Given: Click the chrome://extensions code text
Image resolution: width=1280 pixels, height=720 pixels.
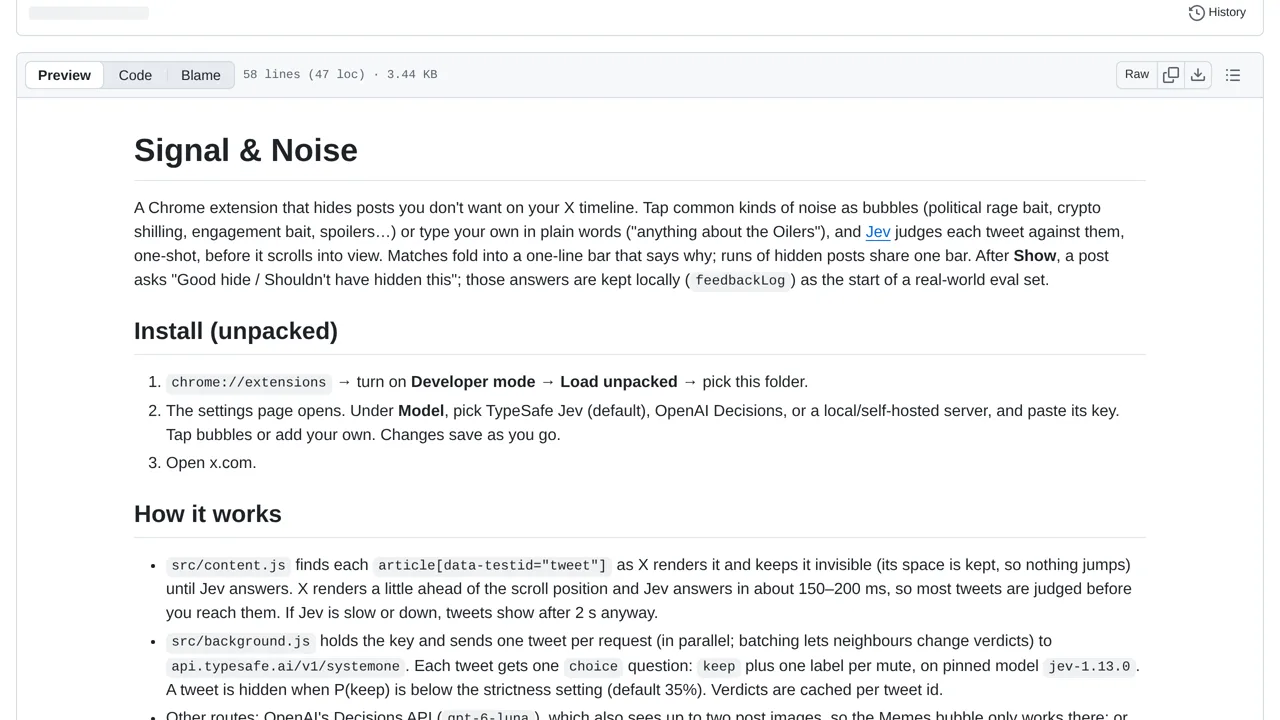Looking at the screenshot, I should point(249,383).
